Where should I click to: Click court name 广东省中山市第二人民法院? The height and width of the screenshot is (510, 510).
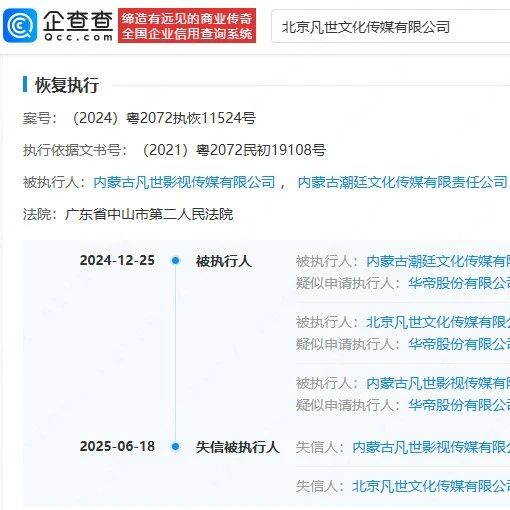click(149, 214)
